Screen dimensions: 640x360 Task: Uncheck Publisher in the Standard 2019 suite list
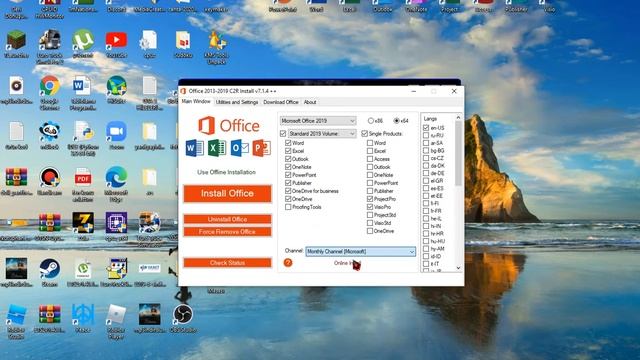(x=288, y=183)
